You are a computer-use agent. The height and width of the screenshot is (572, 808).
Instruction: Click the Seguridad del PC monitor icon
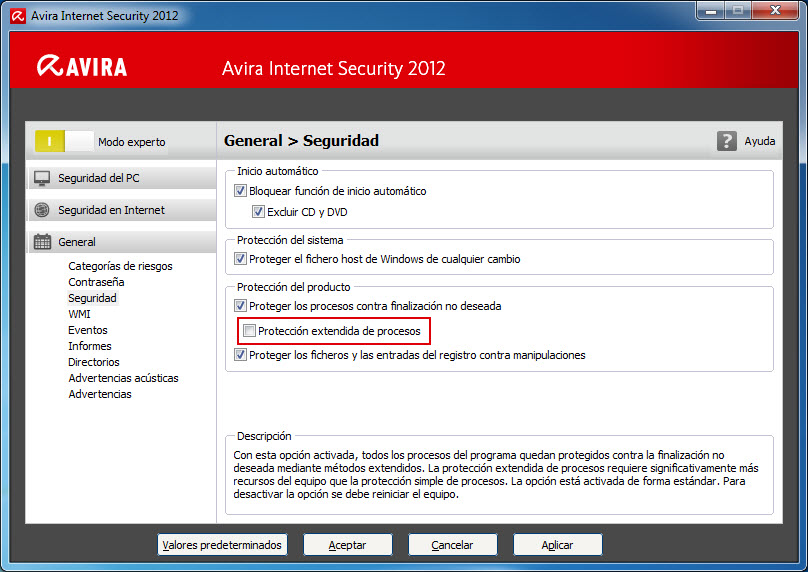pos(42,178)
